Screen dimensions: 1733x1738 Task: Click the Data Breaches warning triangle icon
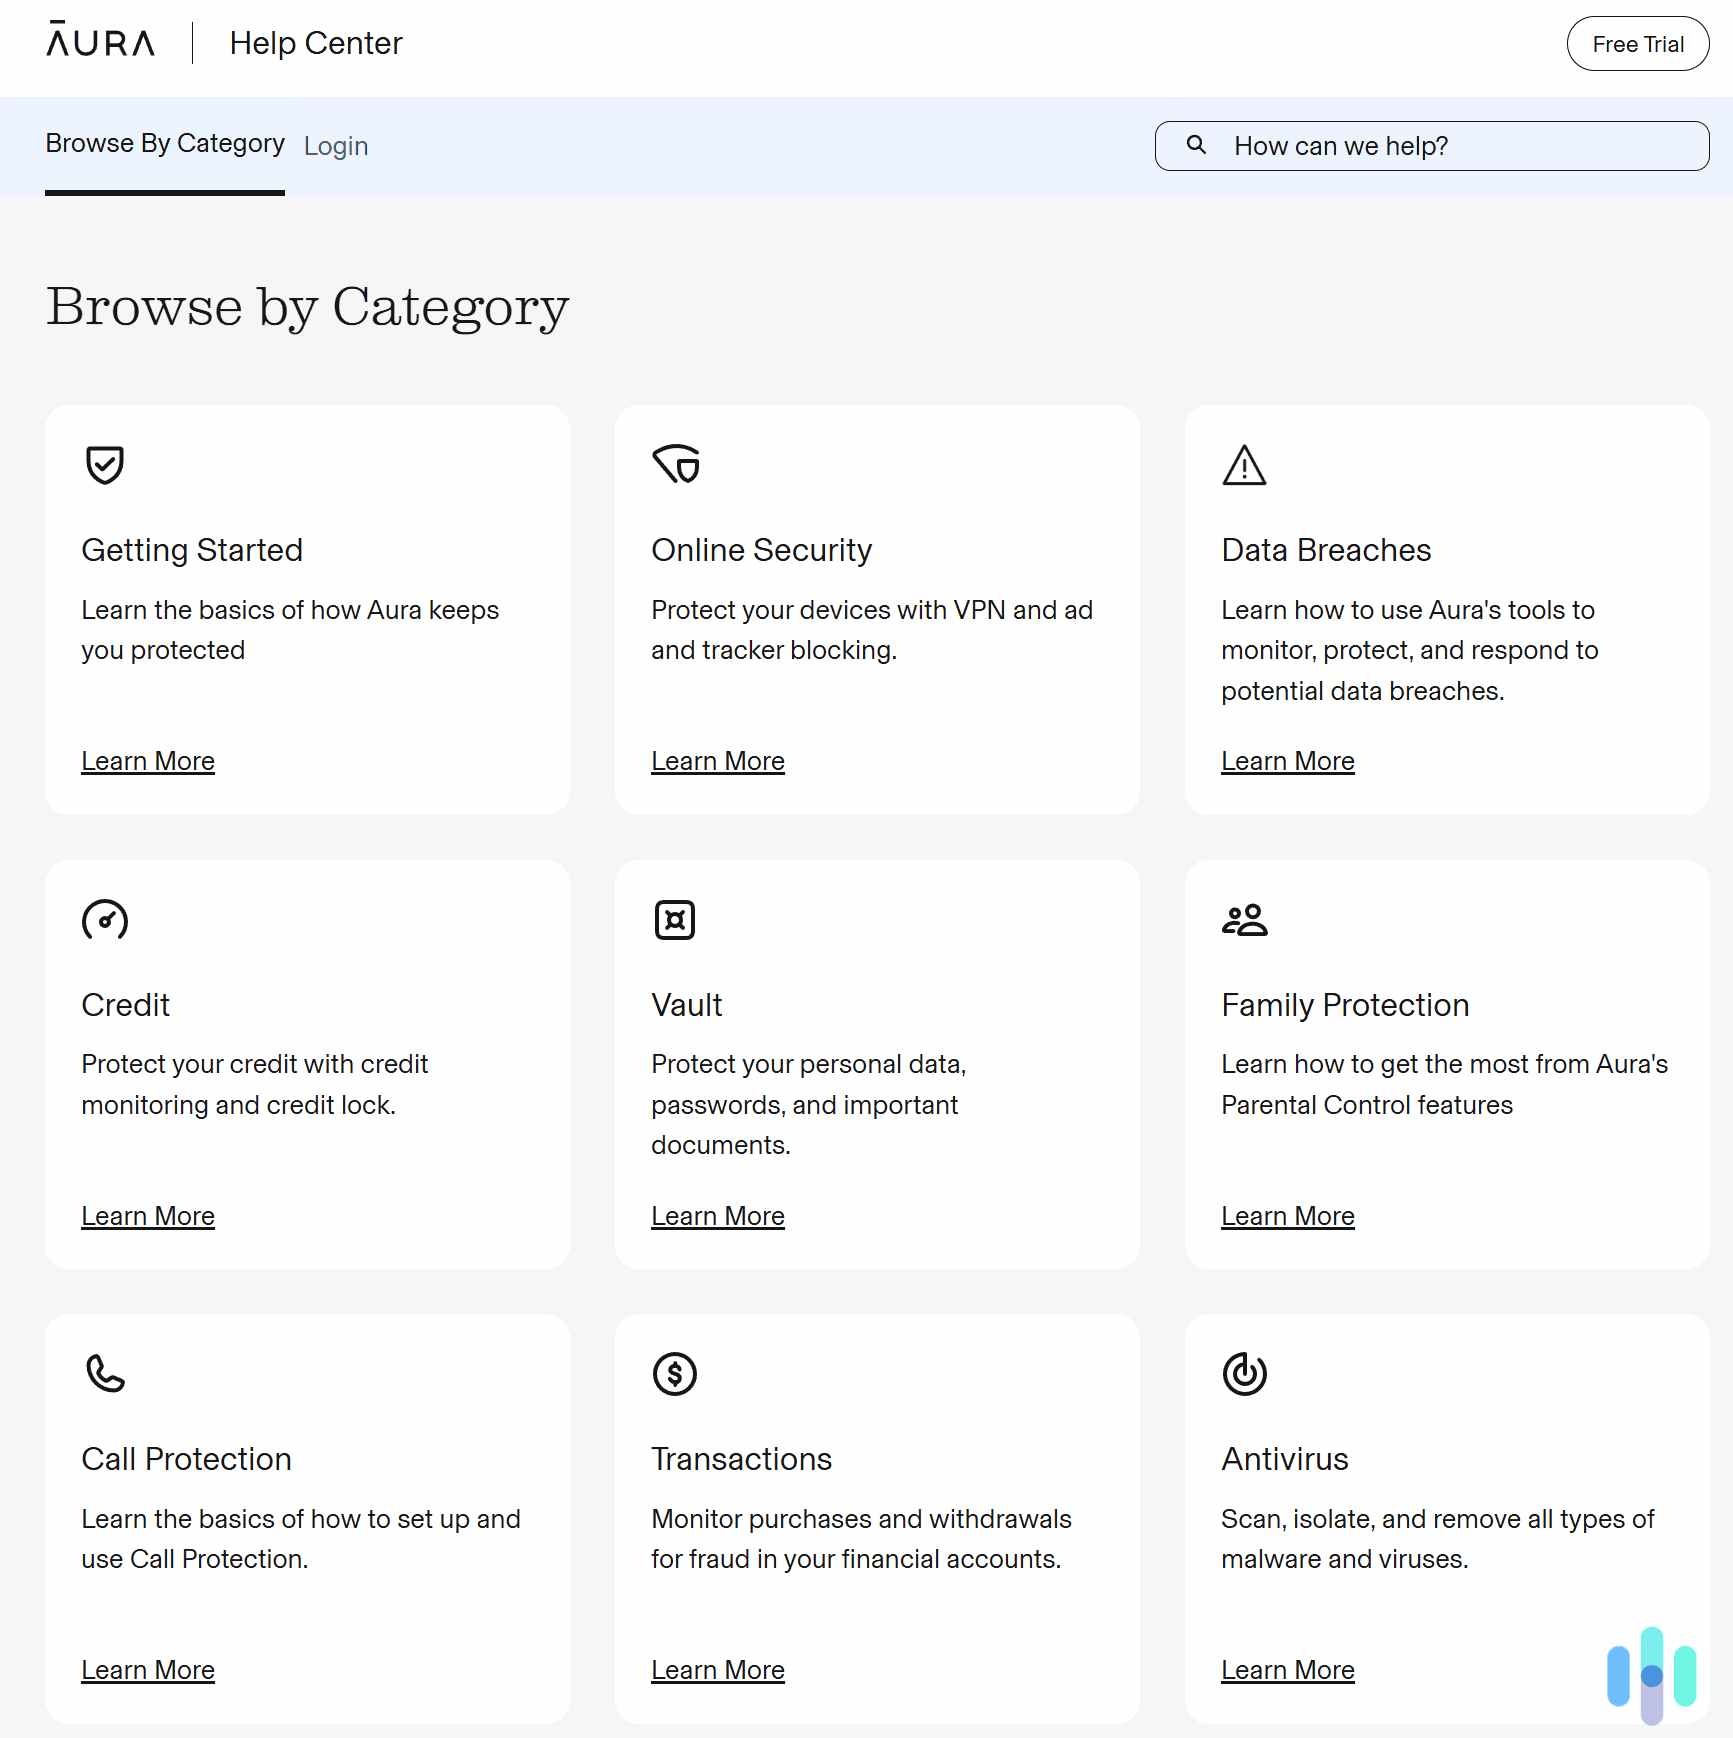1244,466
